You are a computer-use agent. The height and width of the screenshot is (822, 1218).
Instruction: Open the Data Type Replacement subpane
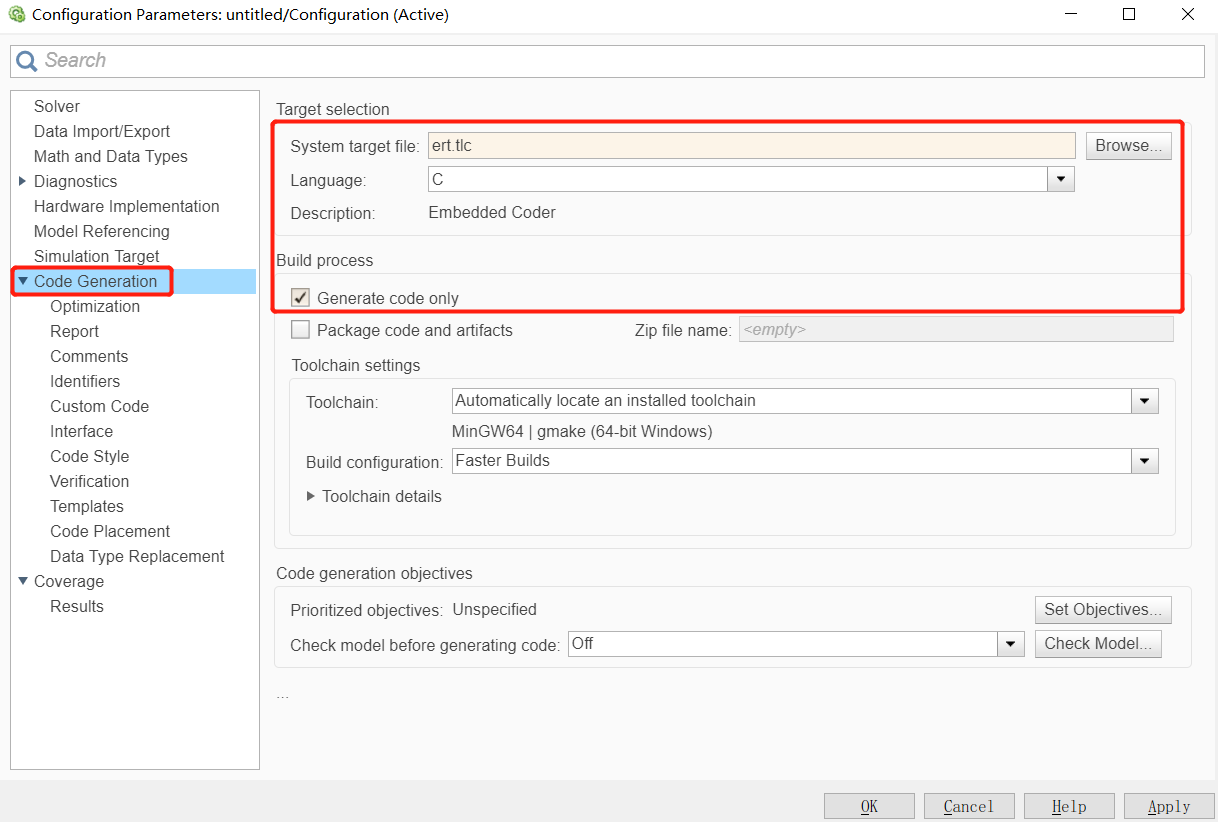tap(138, 556)
